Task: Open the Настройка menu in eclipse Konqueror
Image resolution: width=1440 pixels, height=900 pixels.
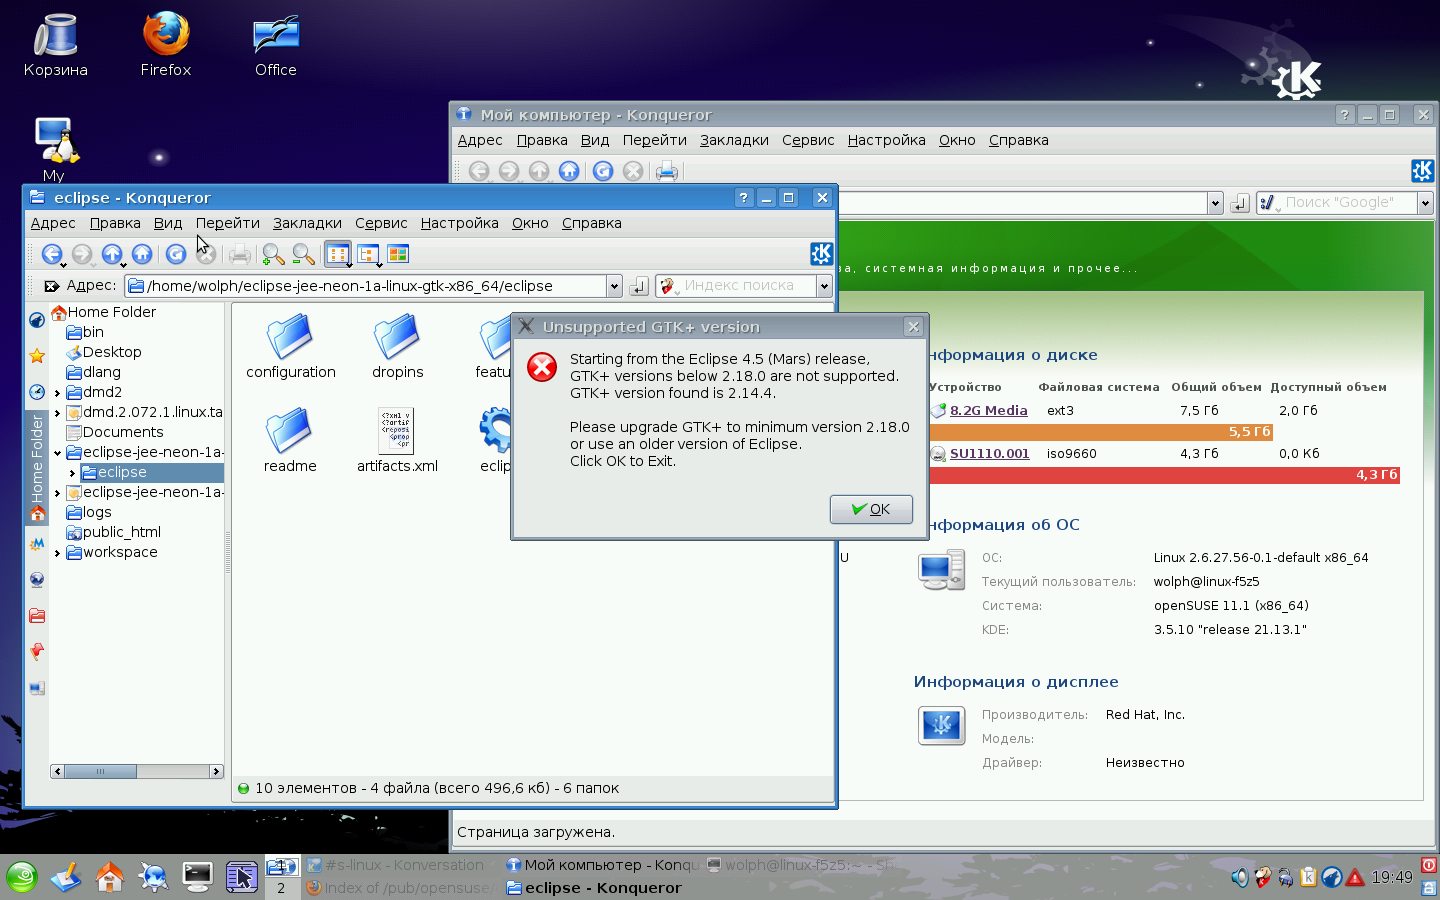Action: [459, 223]
